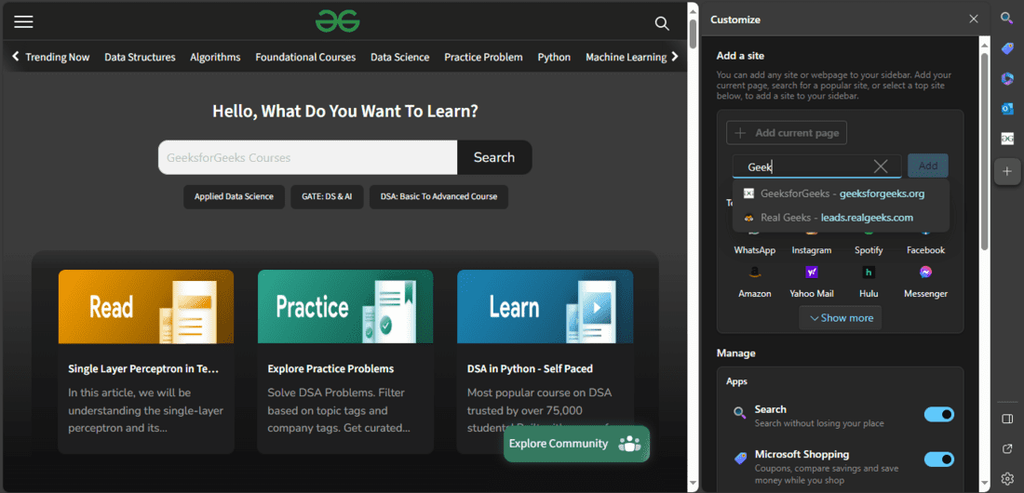Open the Trending Now tab

pos(57,57)
